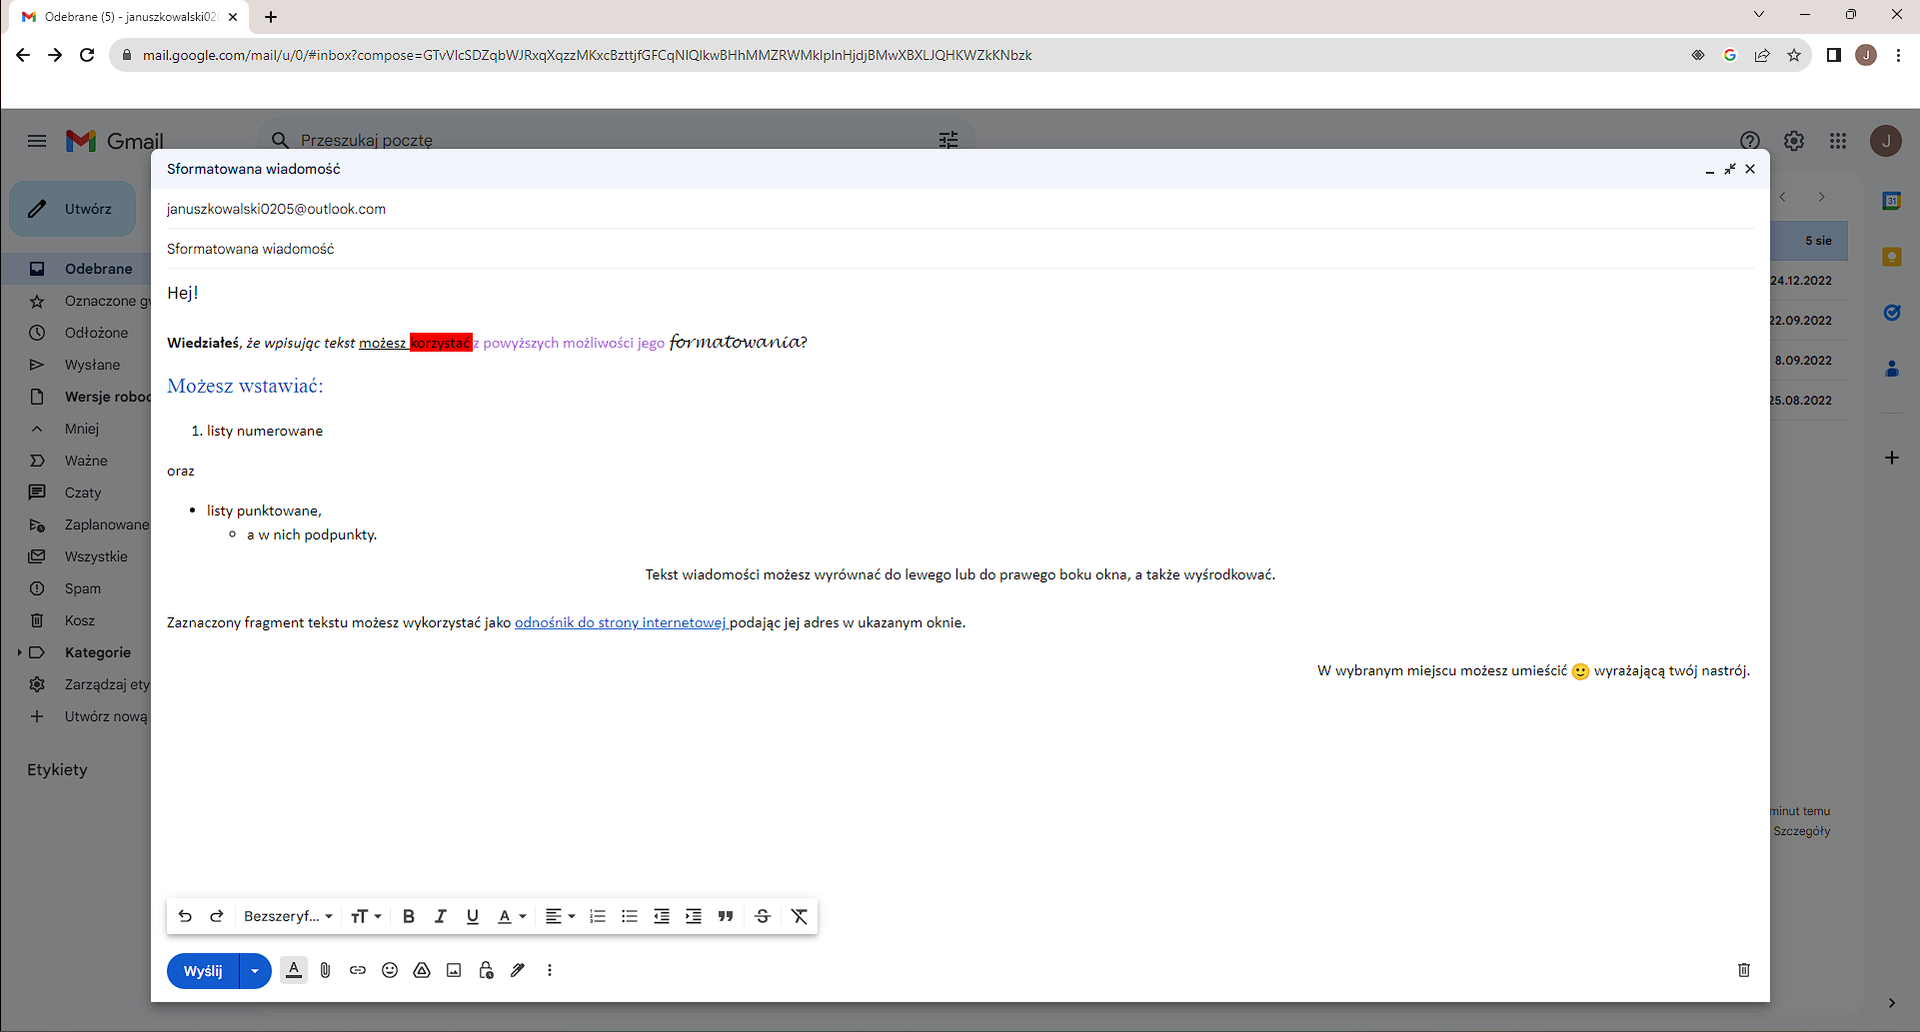Click the red highlighted word korzystać

(441, 343)
